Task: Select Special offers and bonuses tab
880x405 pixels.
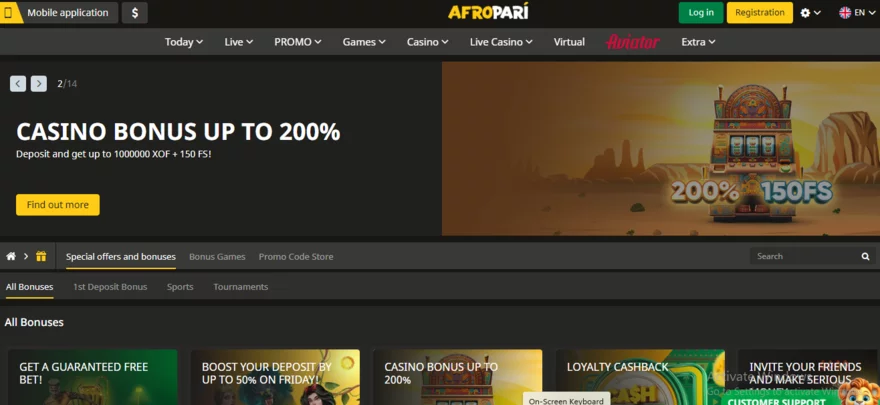Action: [x=121, y=256]
